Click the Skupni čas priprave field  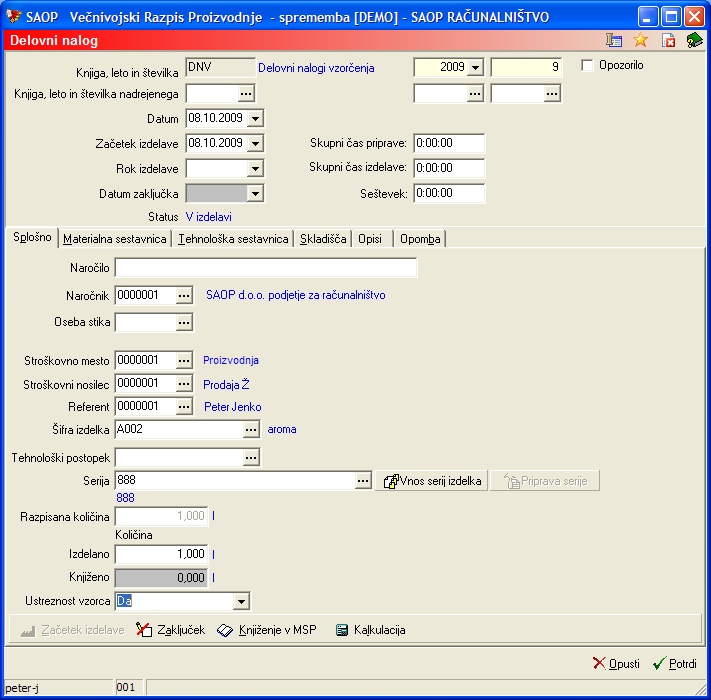tap(449, 143)
